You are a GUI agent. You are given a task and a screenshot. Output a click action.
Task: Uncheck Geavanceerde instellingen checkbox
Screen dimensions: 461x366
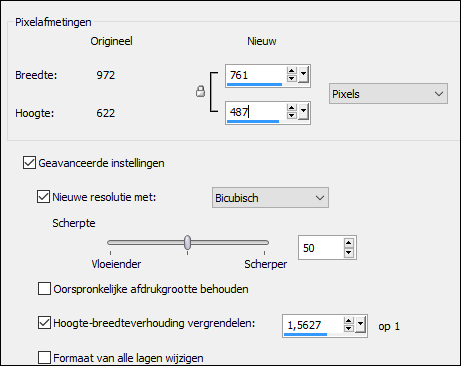point(29,163)
